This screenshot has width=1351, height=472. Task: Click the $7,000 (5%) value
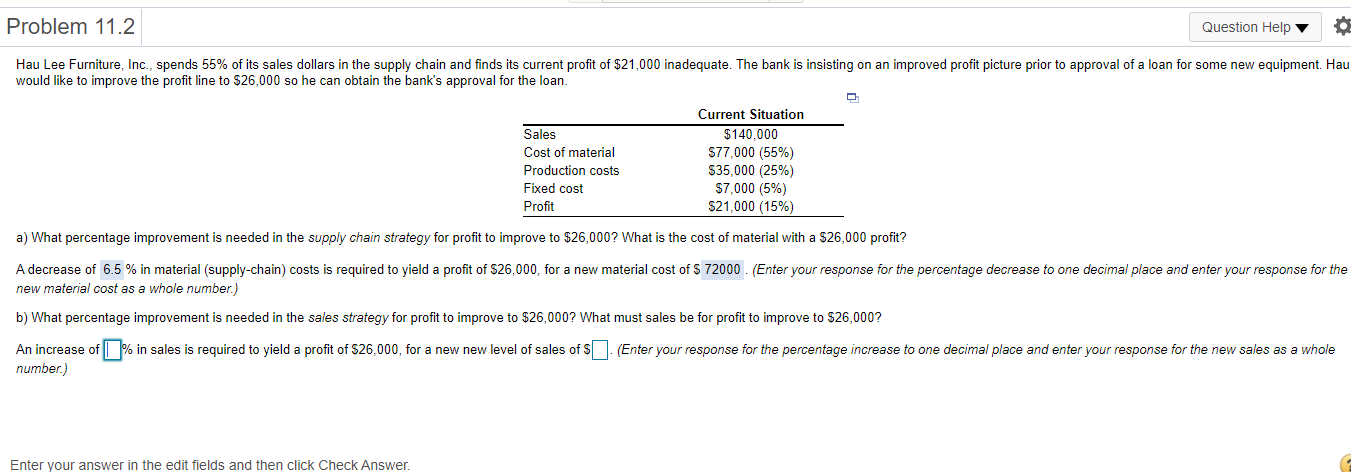(750, 188)
